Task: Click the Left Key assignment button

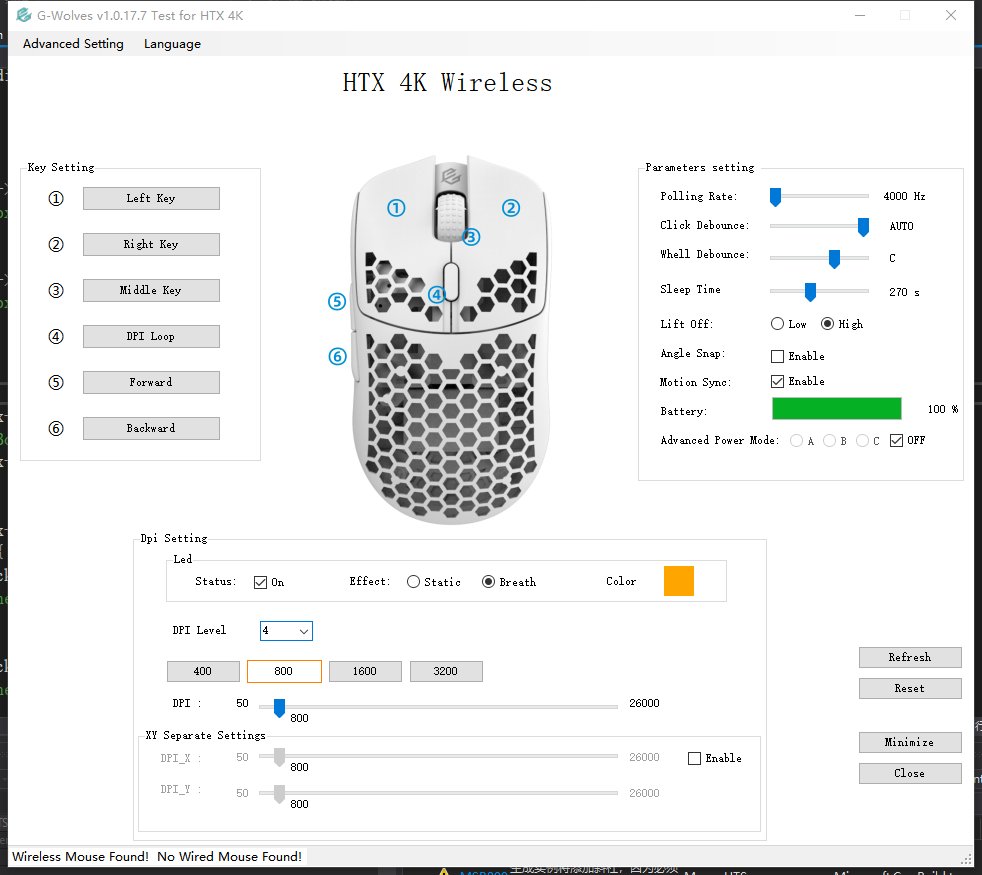Action: 151,199
